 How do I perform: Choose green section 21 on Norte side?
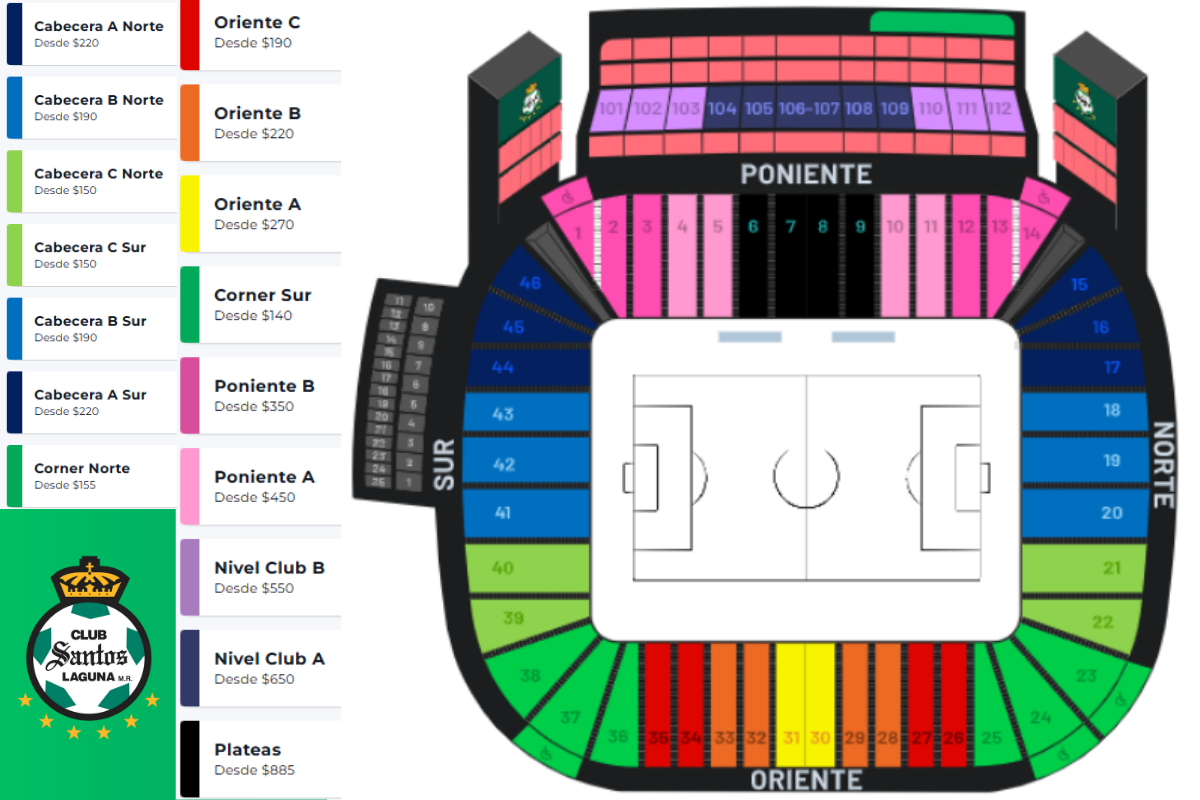(x=1110, y=568)
